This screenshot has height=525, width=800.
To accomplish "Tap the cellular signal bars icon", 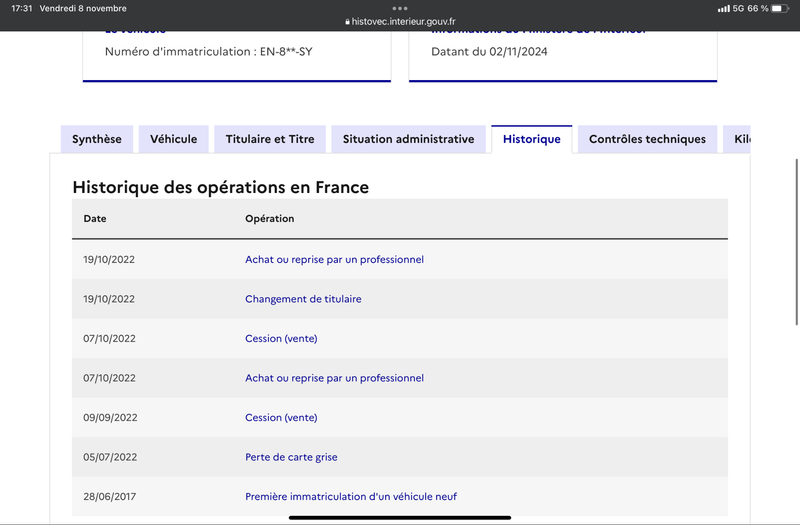I will [723, 9].
